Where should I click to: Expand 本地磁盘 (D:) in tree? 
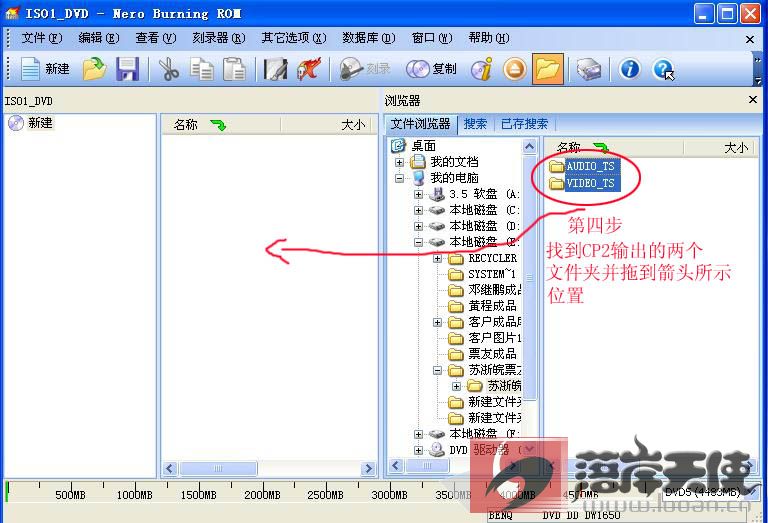pos(418,226)
